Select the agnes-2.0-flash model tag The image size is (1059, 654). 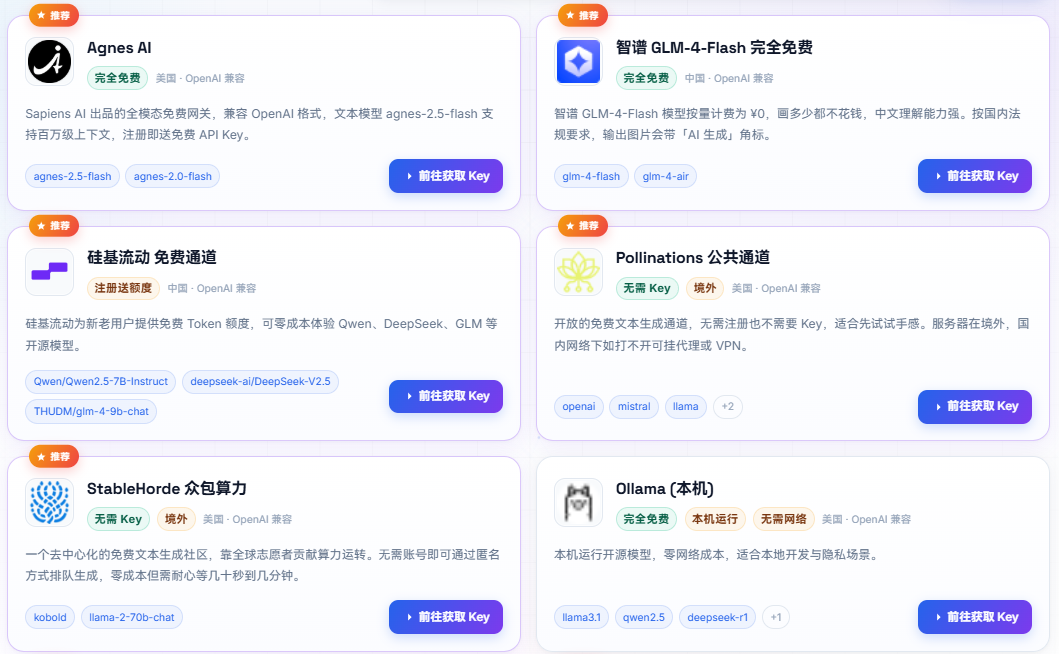point(172,176)
